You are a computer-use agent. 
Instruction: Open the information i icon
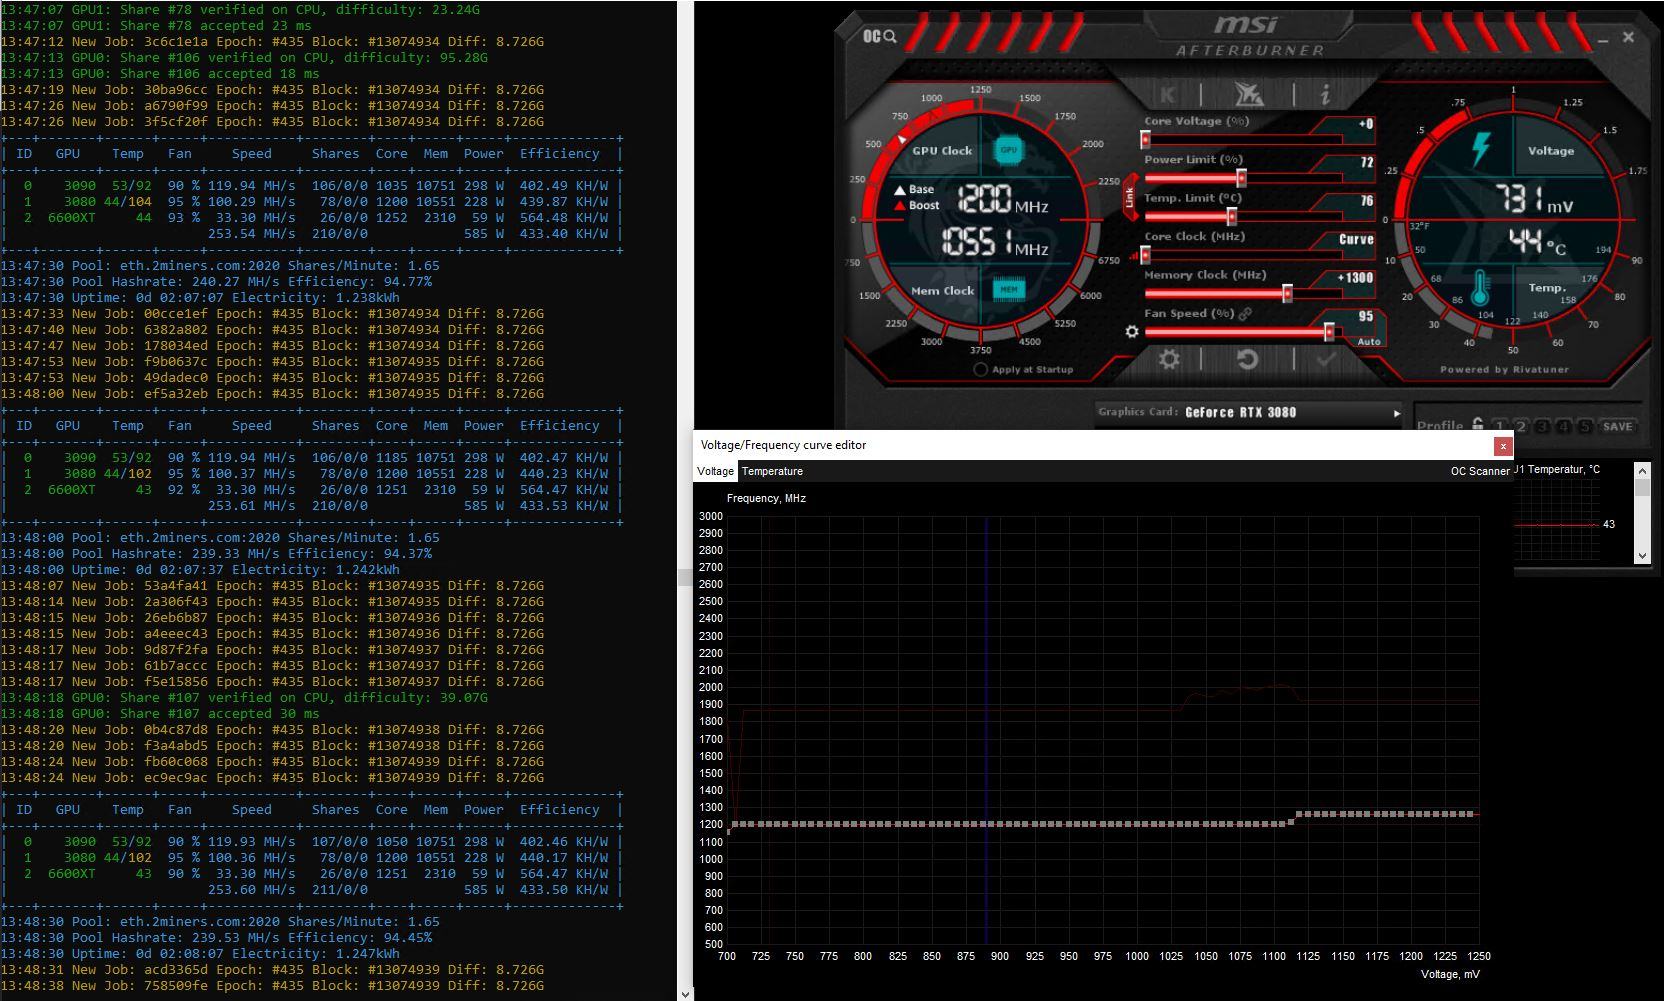tap(1325, 95)
